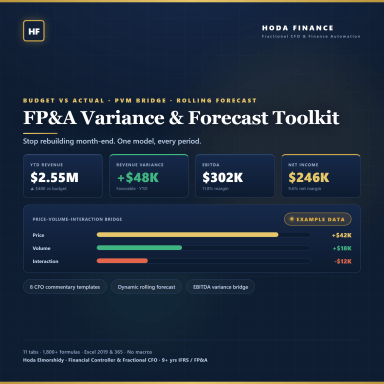The image size is (384, 384).
Task: Click the +$18K Volume value
Action: point(342,248)
